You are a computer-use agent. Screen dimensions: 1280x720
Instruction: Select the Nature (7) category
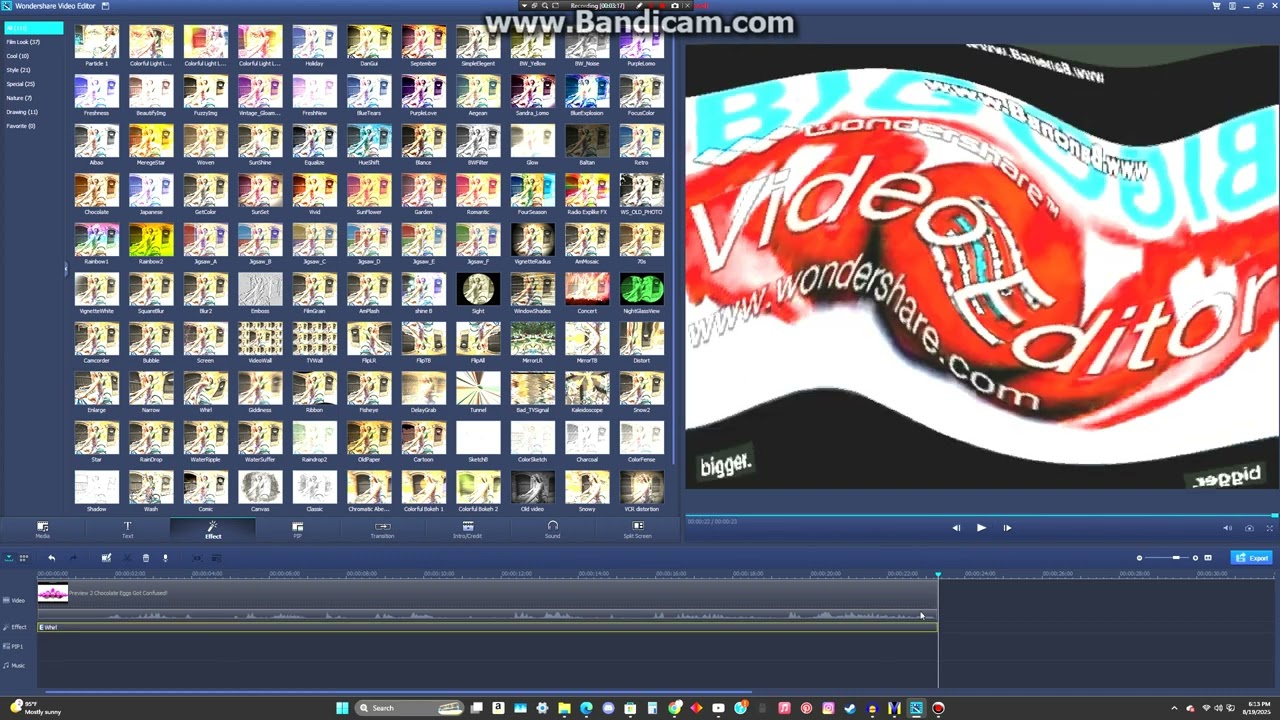tap(32, 98)
